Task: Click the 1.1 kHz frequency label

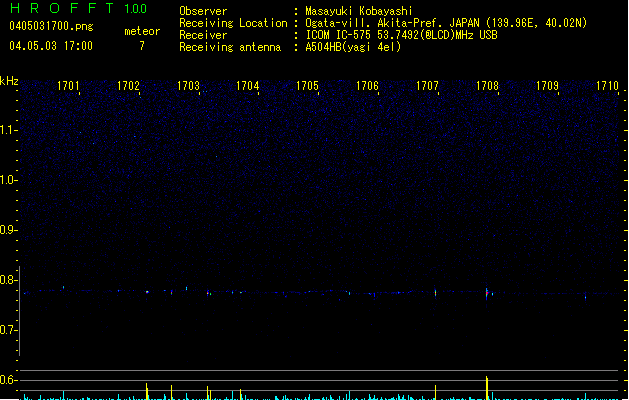Action: (x=7, y=130)
